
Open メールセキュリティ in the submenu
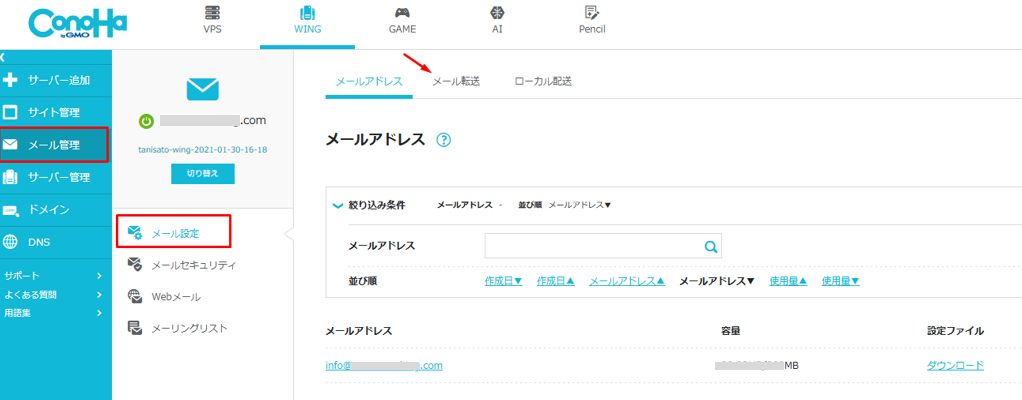193,265
